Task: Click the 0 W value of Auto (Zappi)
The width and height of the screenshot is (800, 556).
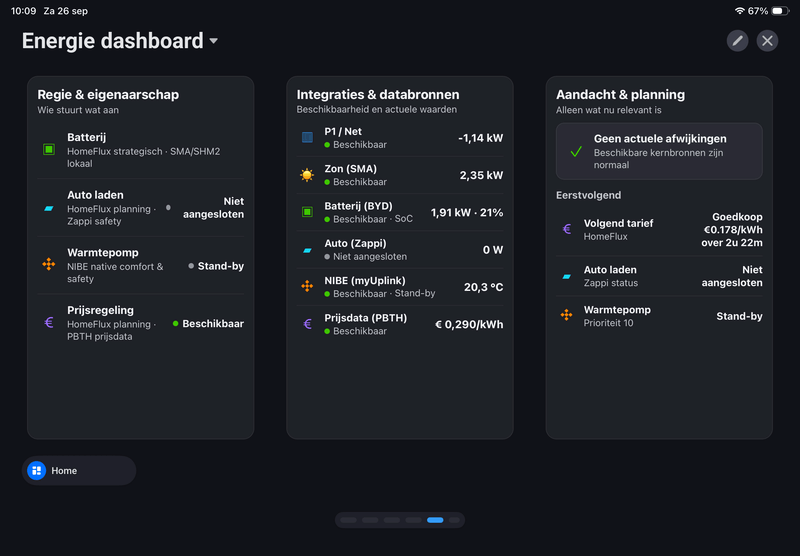Action: pyautogui.click(x=493, y=249)
